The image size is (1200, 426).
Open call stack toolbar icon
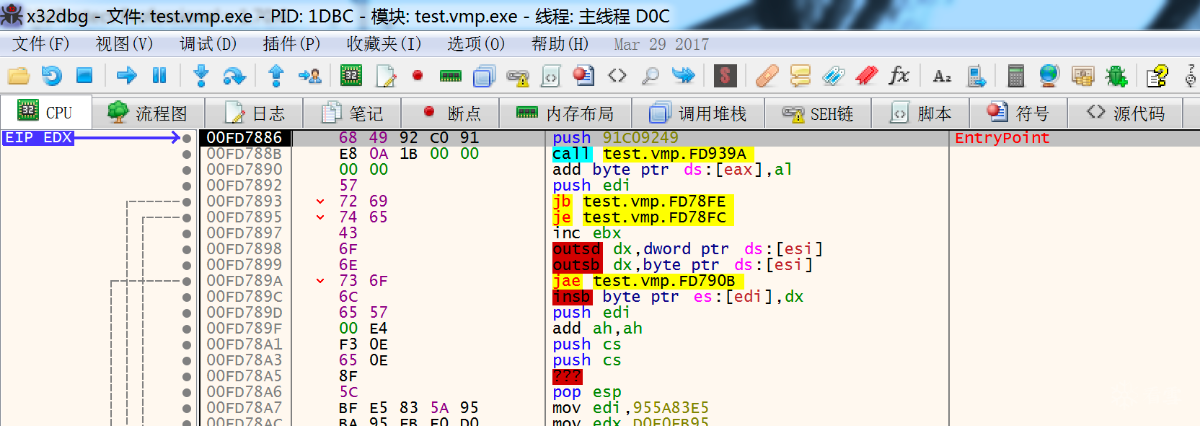(x=484, y=75)
